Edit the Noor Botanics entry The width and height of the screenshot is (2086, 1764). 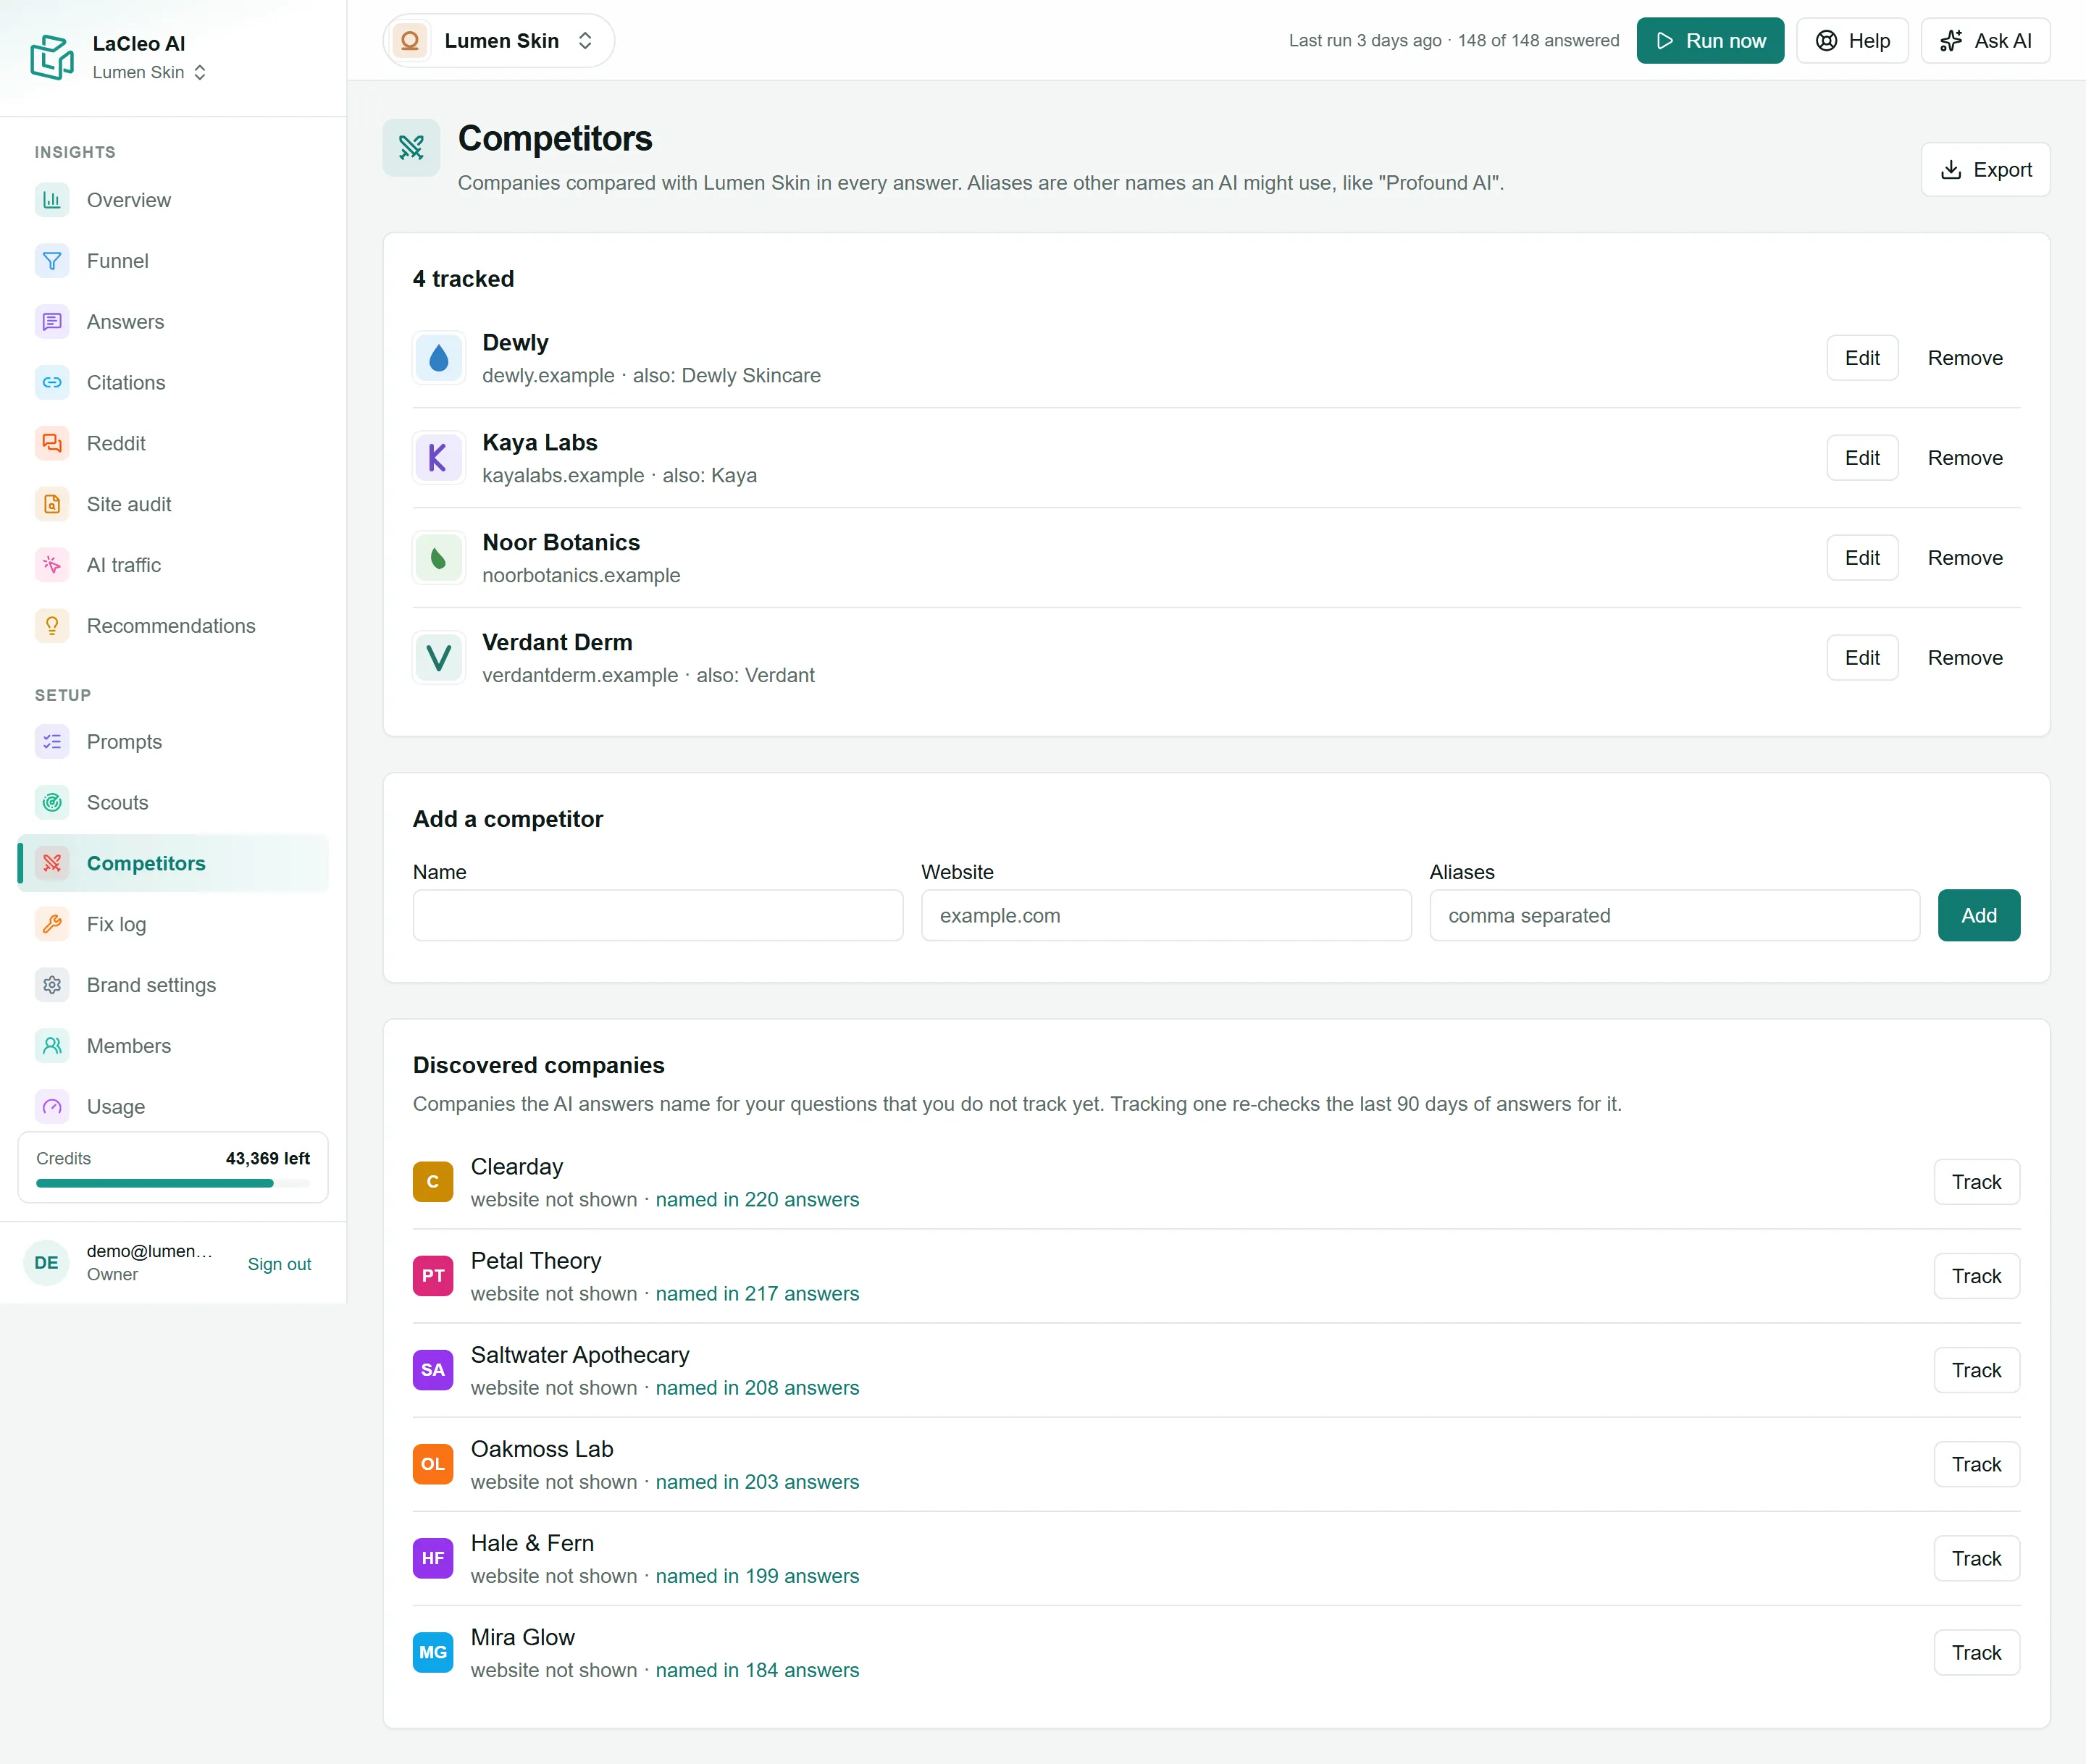[1862, 558]
